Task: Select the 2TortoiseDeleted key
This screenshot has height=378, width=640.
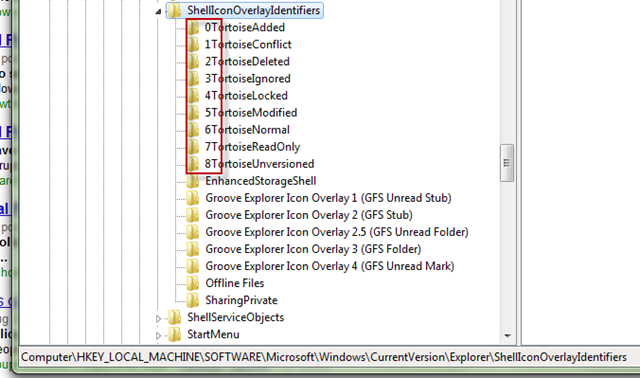Action: click(x=247, y=62)
